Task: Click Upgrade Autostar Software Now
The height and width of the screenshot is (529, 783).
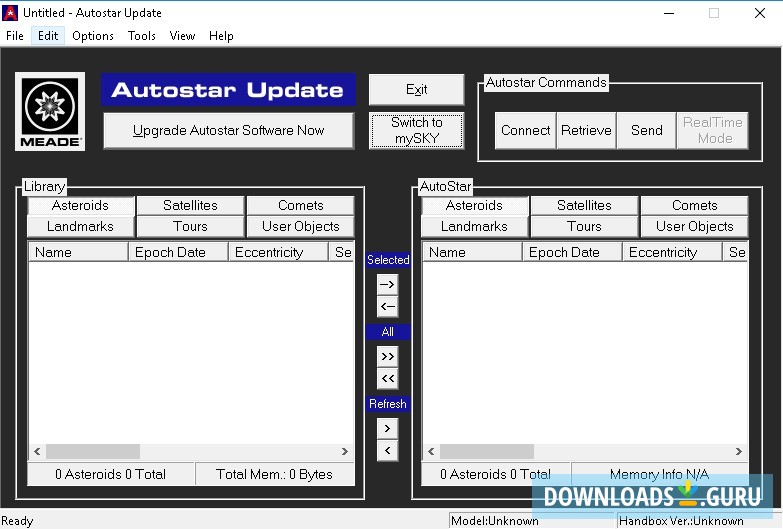Action: (229, 130)
